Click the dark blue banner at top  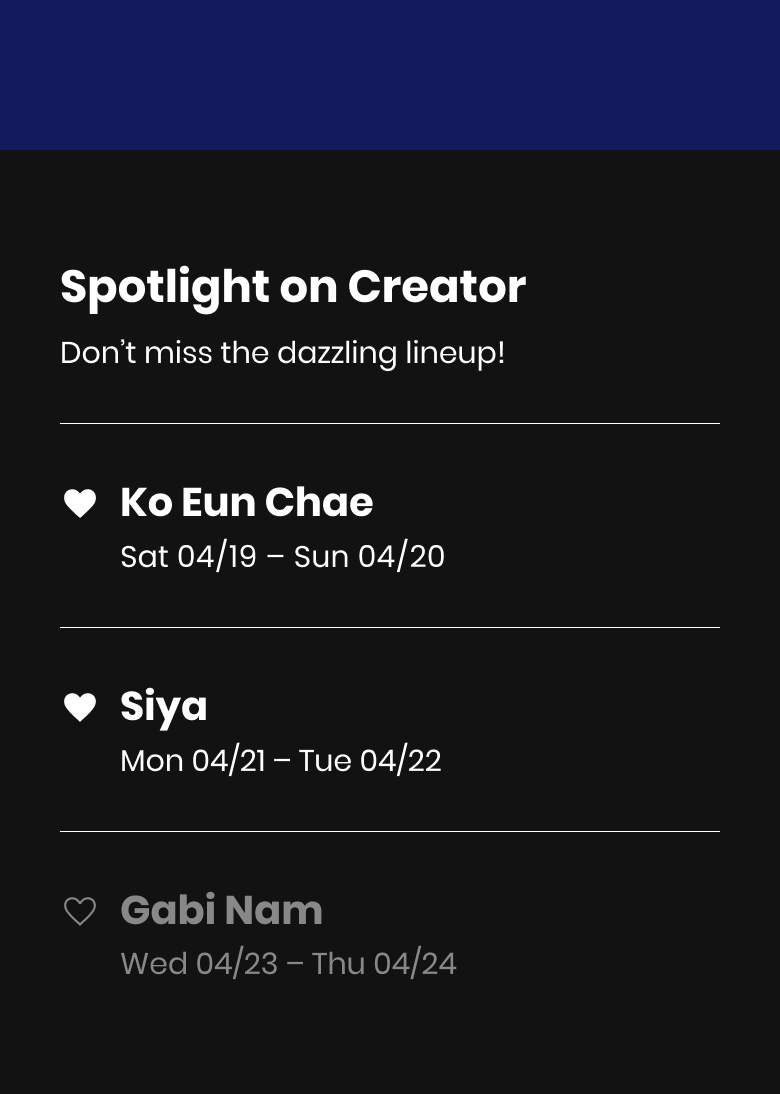[390, 75]
